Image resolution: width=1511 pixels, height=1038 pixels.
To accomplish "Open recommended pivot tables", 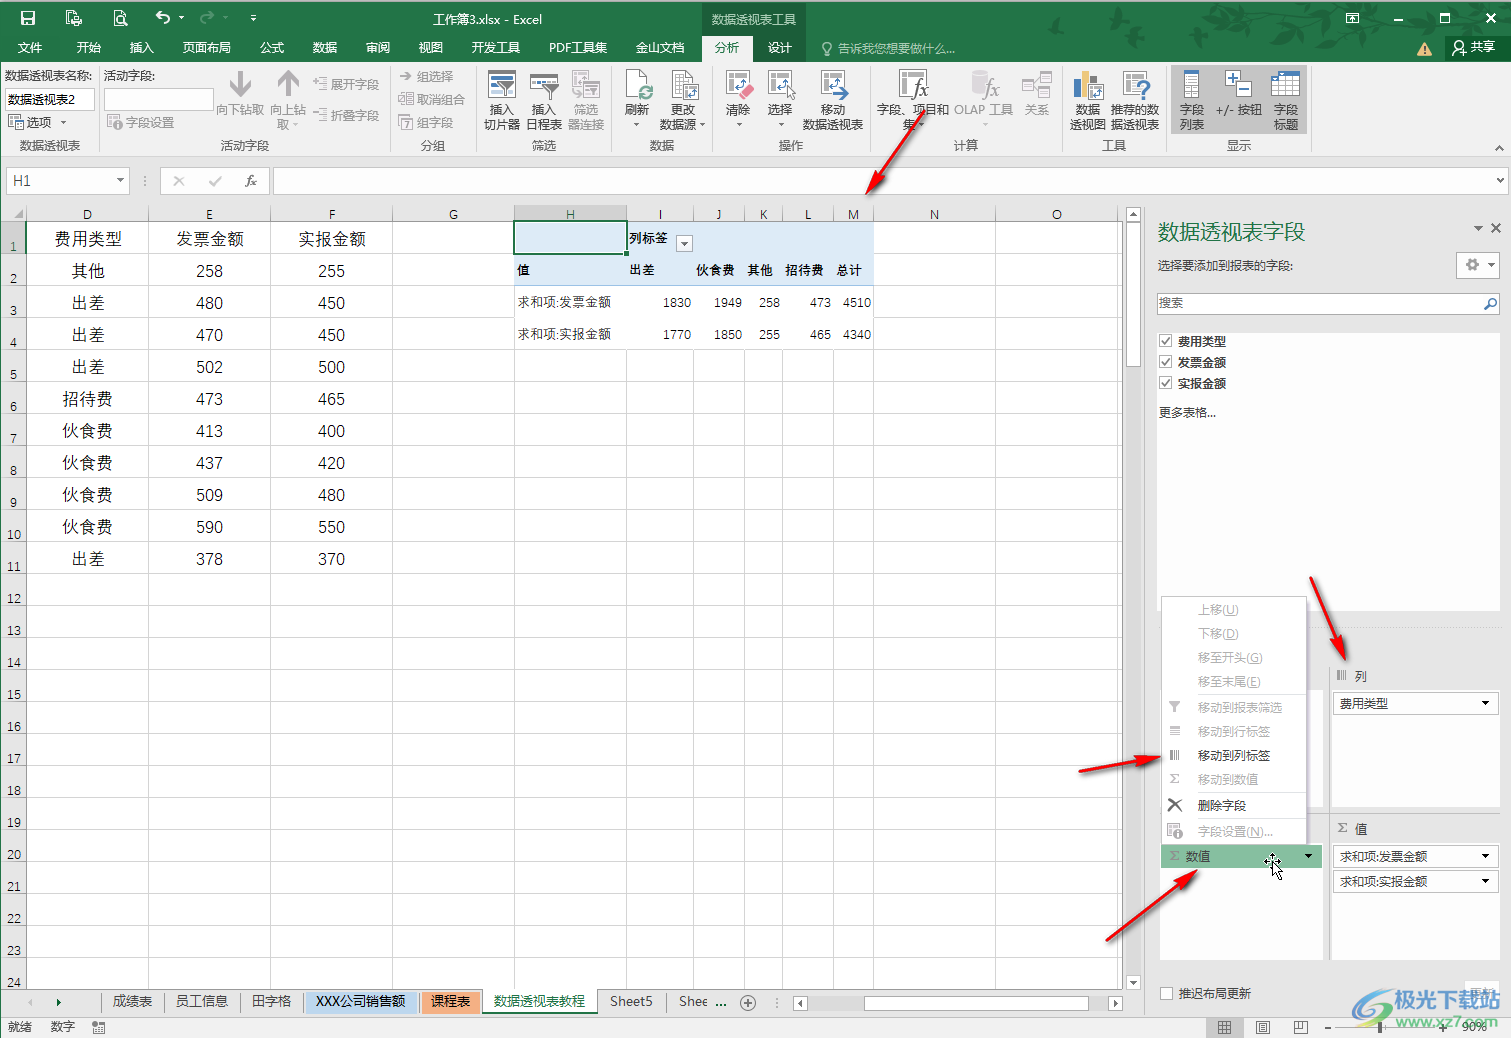I will (1134, 100).
